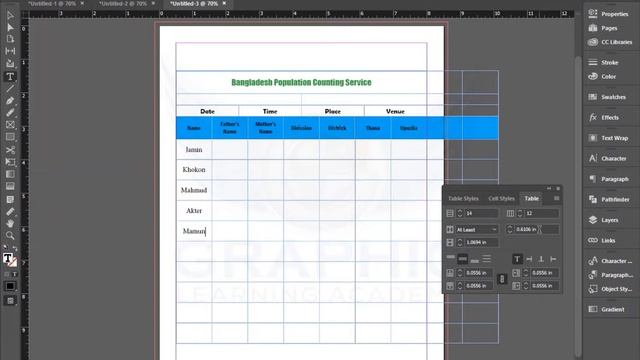Select the Note tool
Image resolution: width=640 pixels, height=360 pixels.
coord(10,199)
